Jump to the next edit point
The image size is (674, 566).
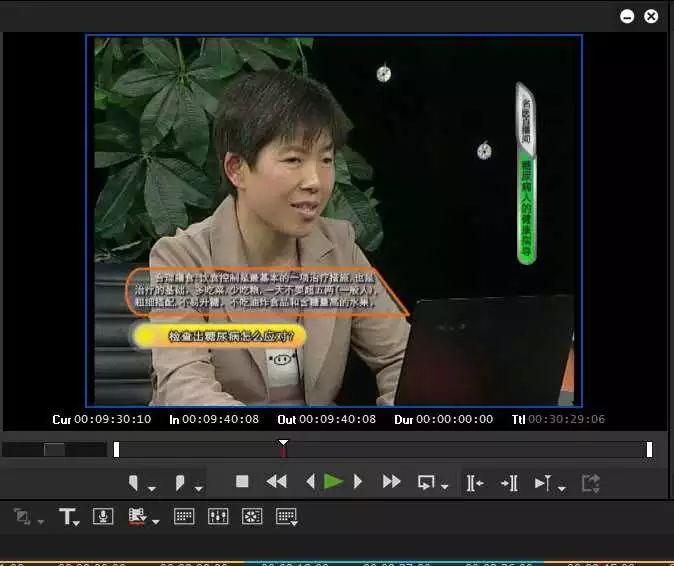[x=509, y=483]
